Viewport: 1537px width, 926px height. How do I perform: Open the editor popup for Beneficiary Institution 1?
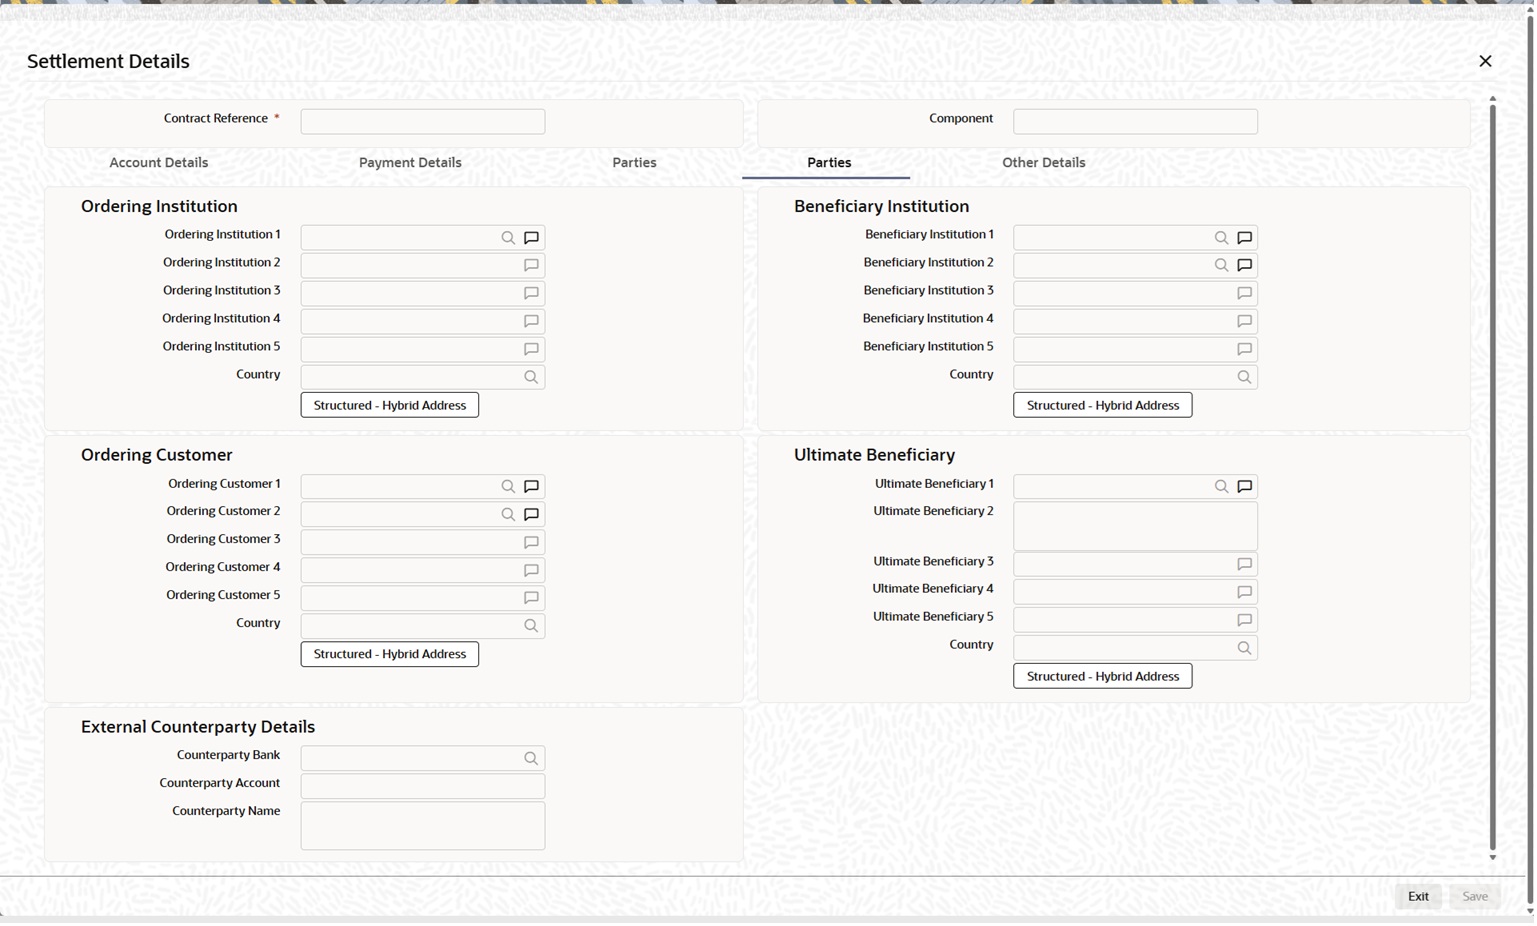click(1245, 238)
